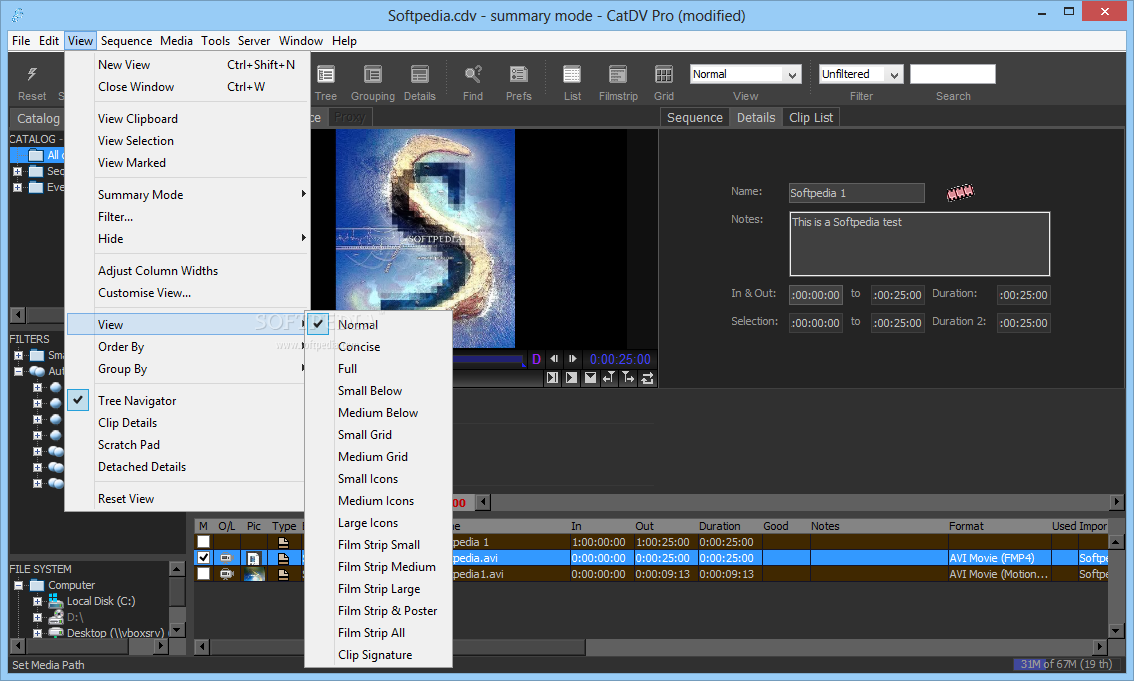Screen dimensions: 1134x681
Task: Play the clip in the preview player
Action: point(571,377)
